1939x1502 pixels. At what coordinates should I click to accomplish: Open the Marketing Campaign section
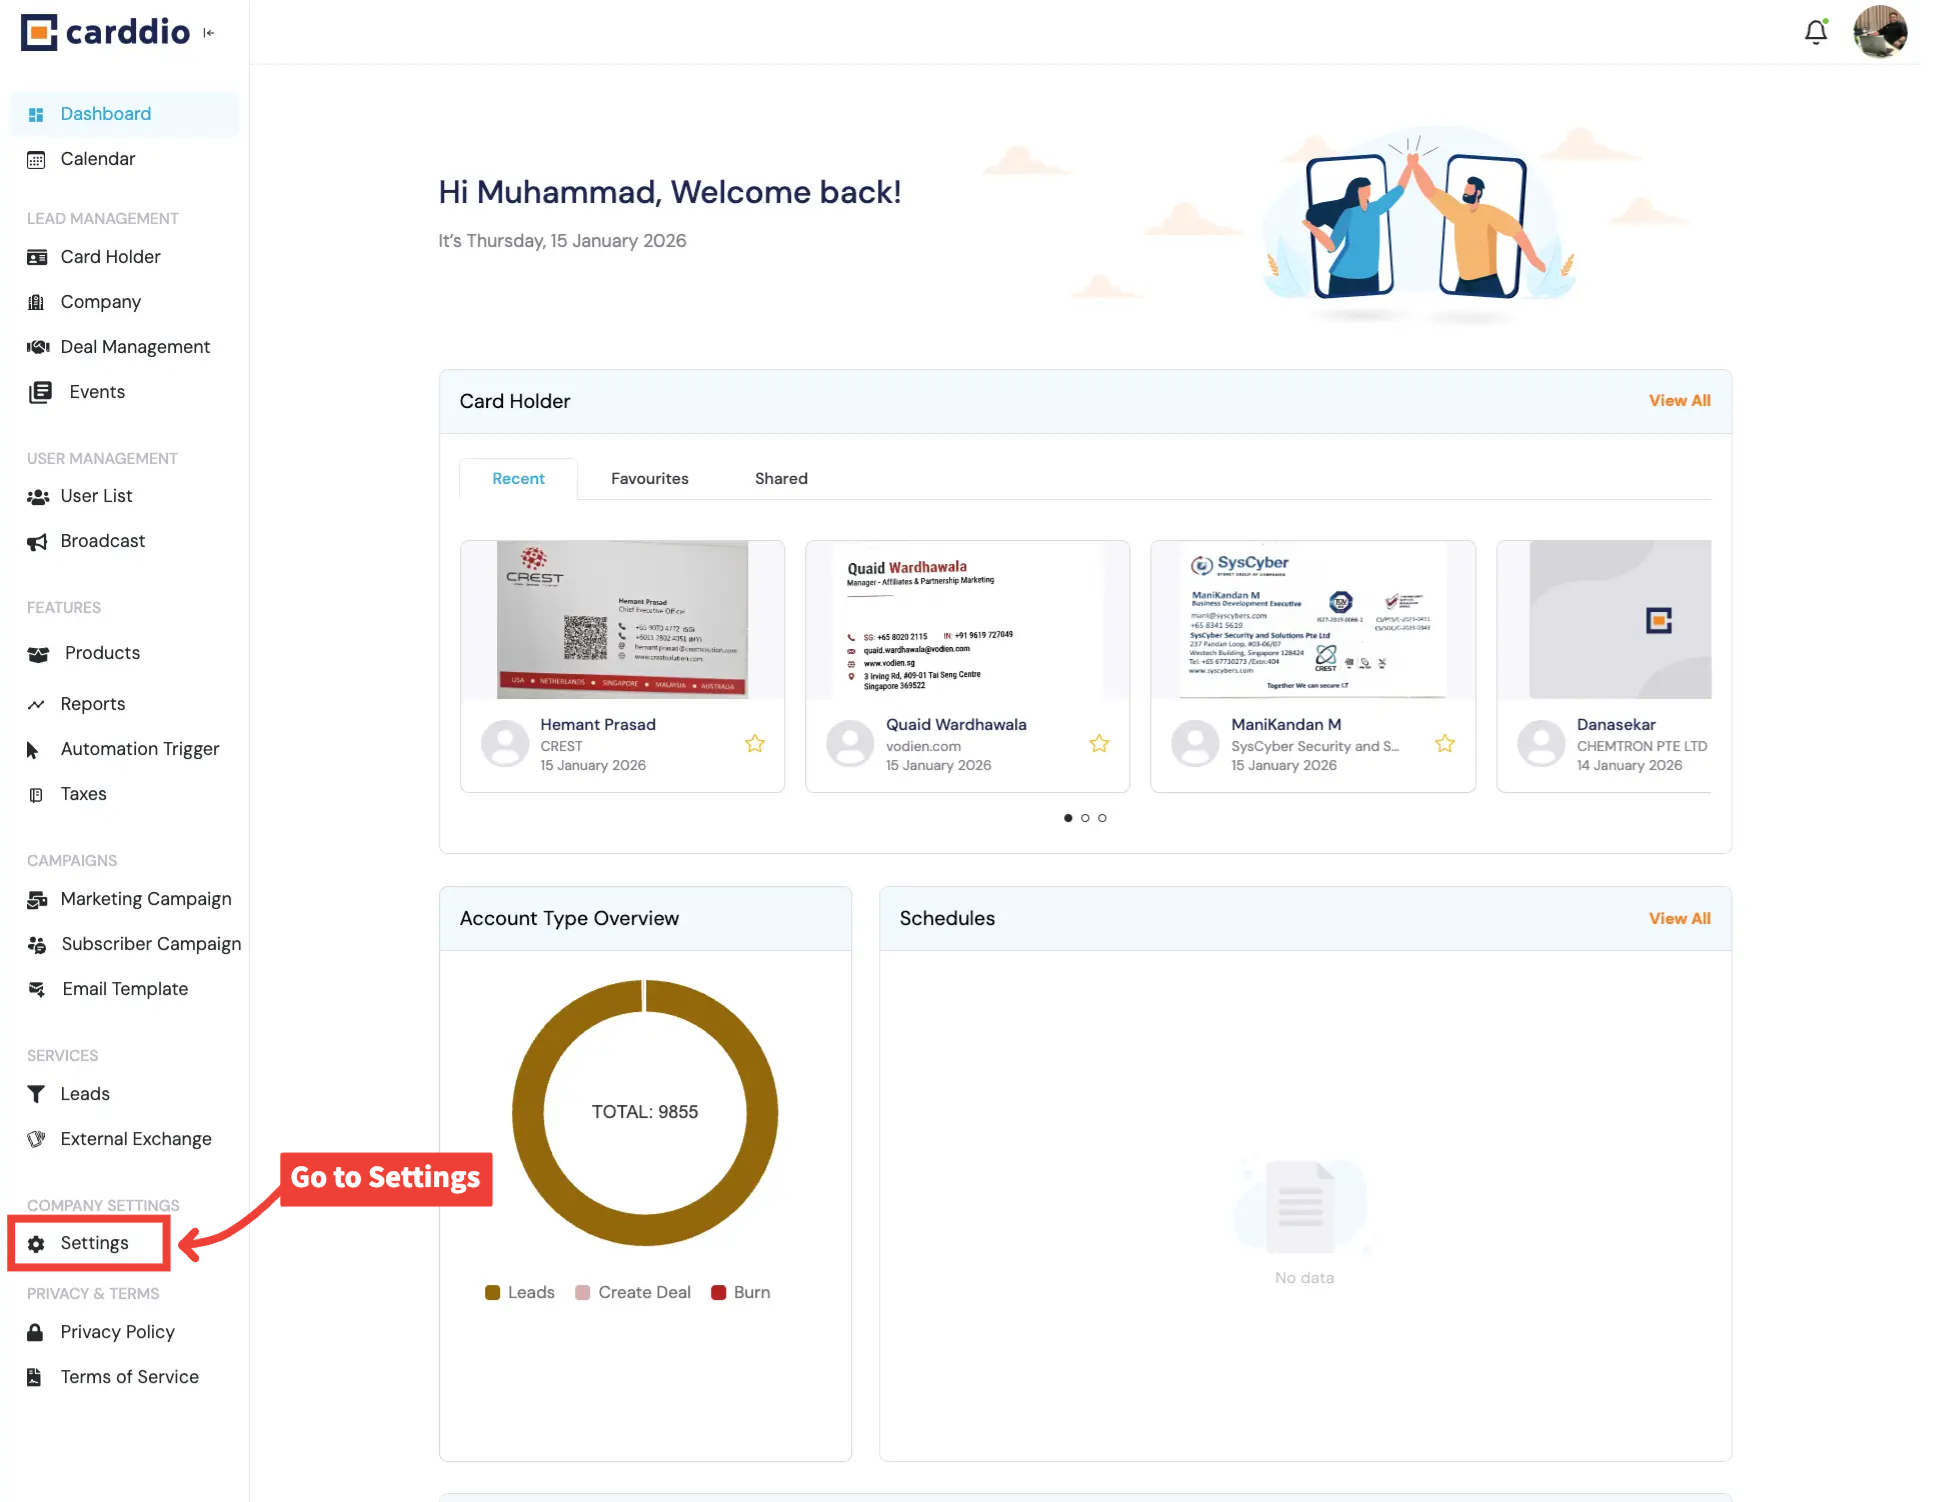click(146, 898)
